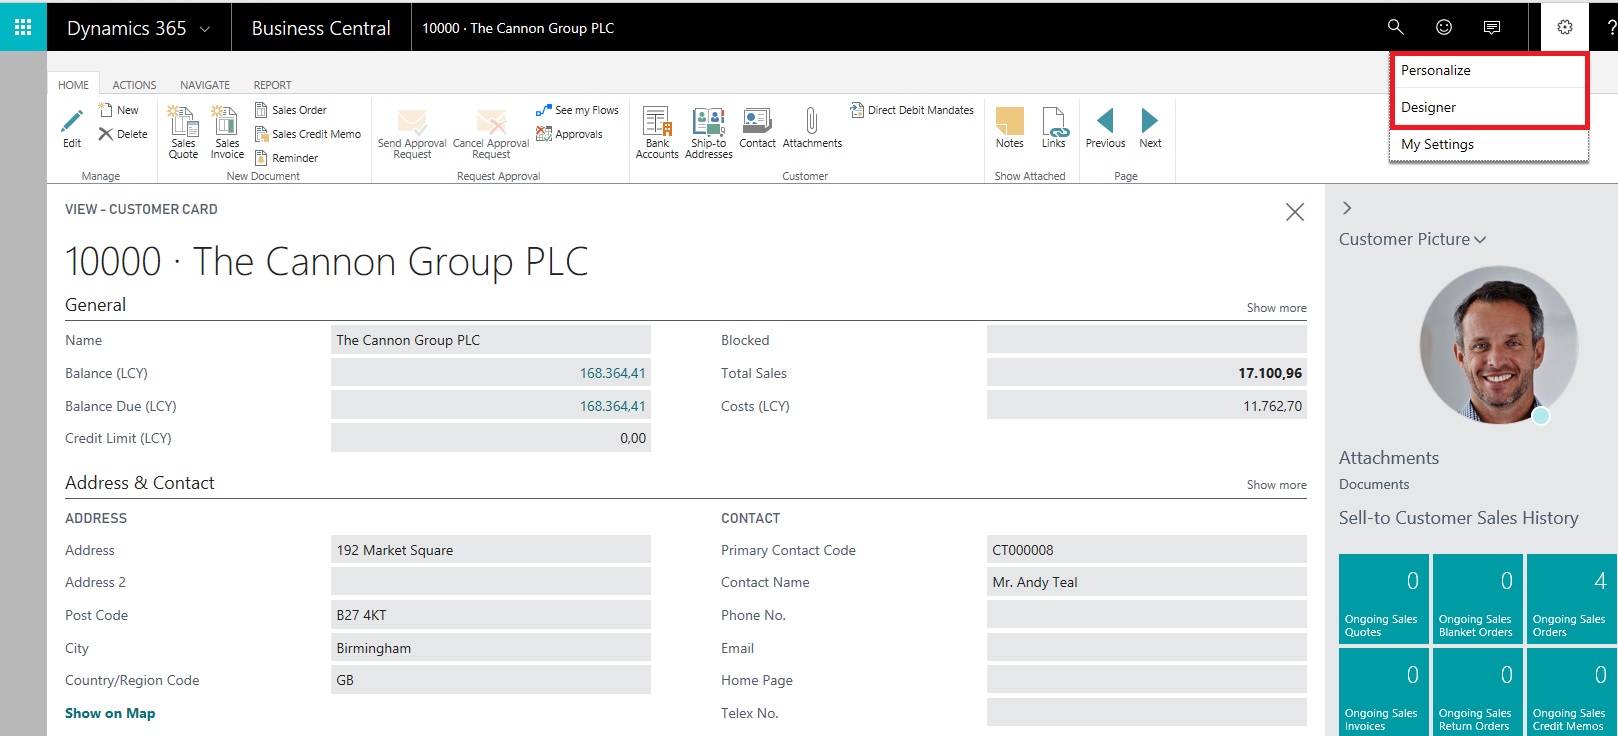This screenshot has width=1618, height=736.
Task: Click the search magnifier icon
Action: click(1396, 27)
